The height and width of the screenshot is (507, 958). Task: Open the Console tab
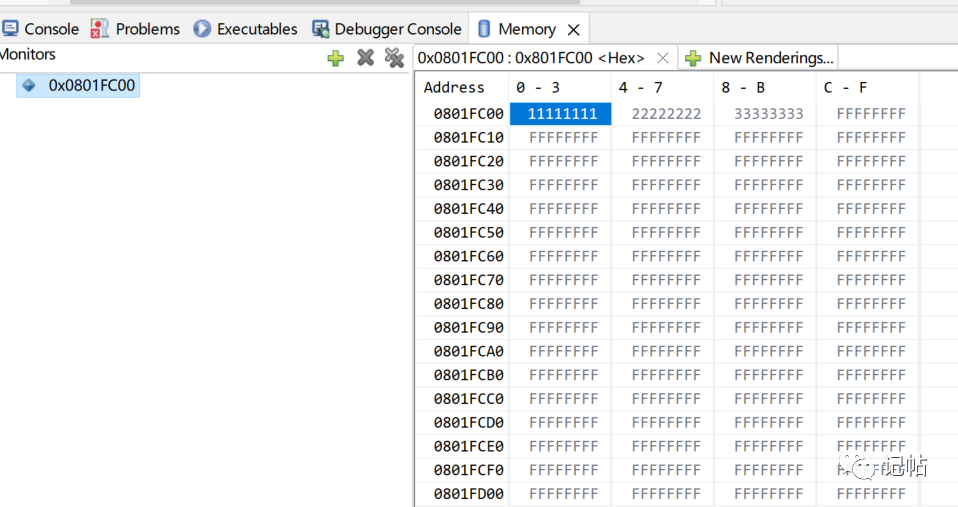click(x=40, y=29)
